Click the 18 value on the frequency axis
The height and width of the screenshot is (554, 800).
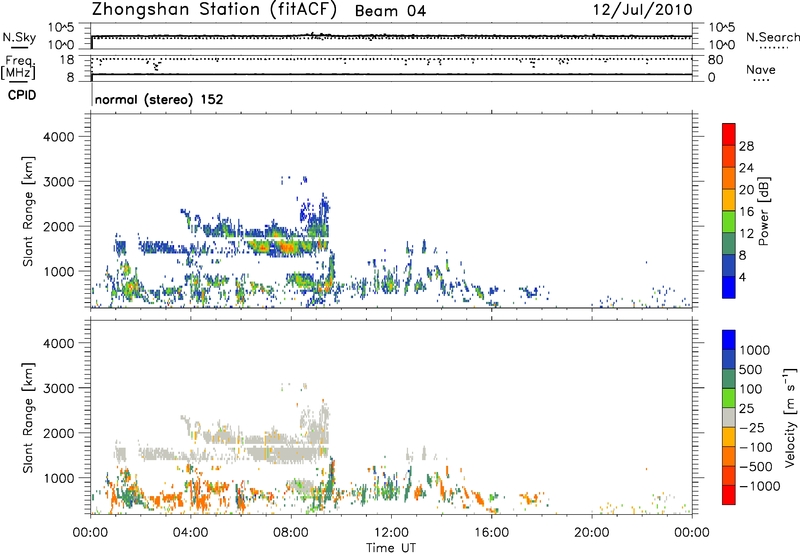67,60
